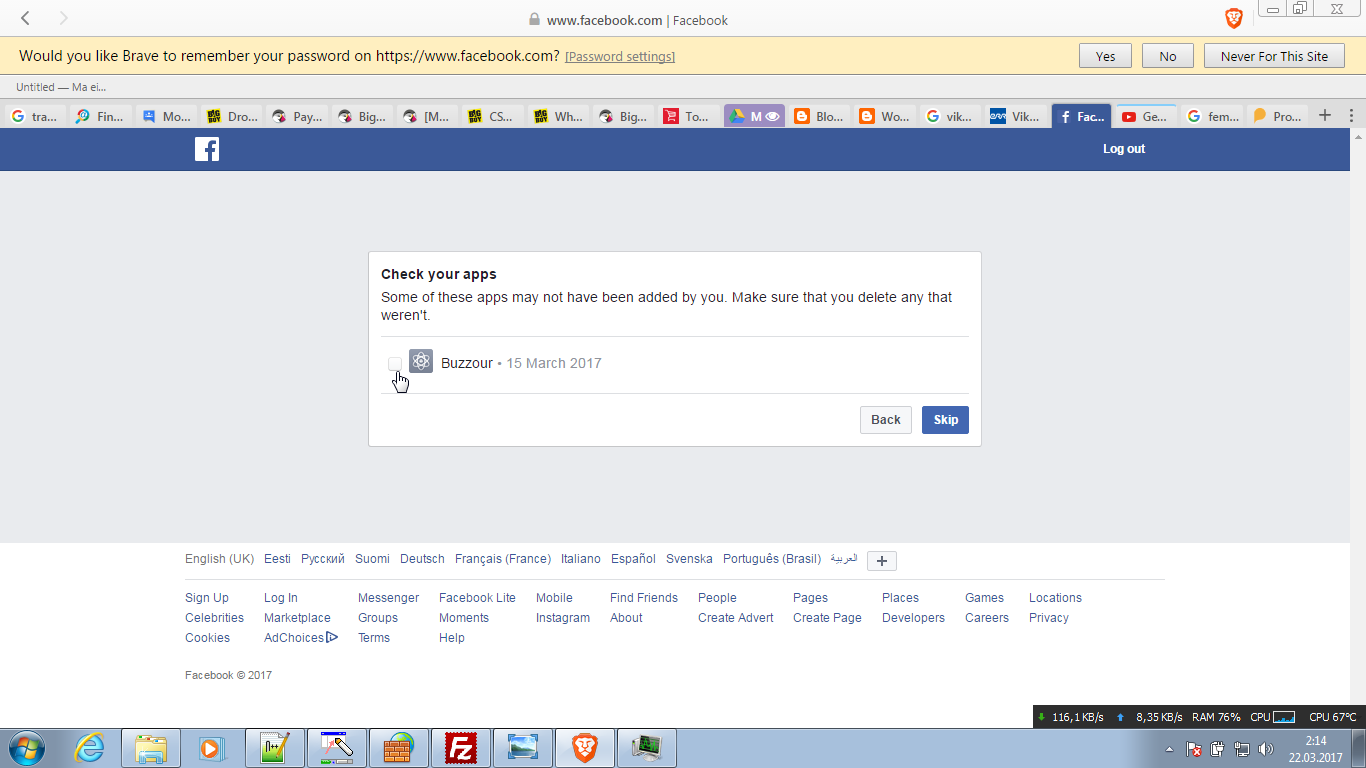
Task: Open FileZilla from the taskbar
Action: click(x=461, y=748)
